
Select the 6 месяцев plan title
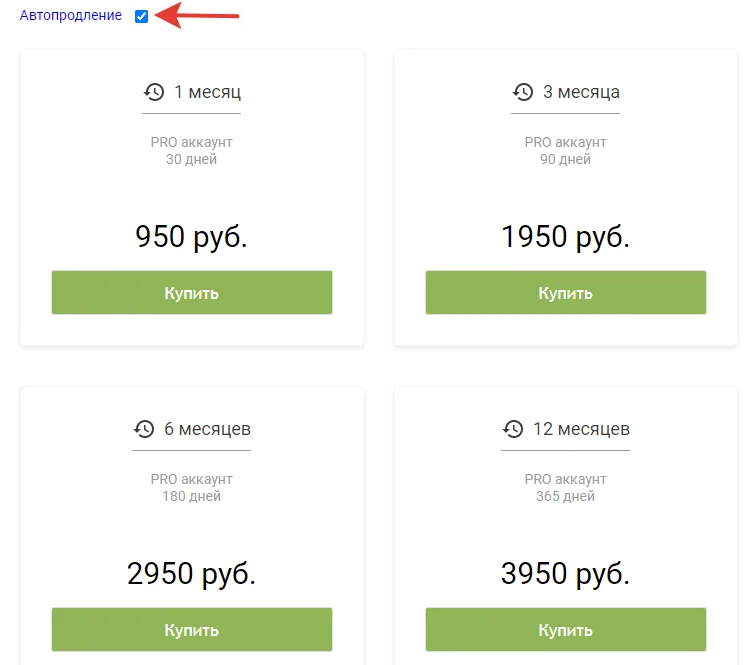[207, 429]
